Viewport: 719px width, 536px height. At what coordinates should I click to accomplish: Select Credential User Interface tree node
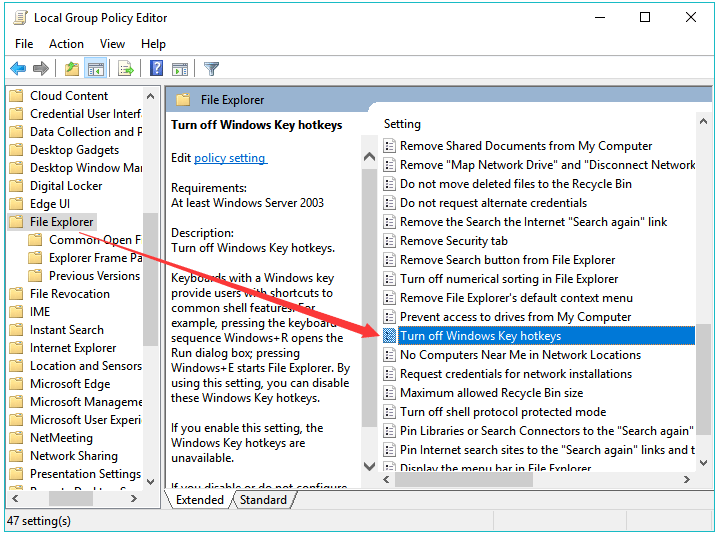coord(86,114)
